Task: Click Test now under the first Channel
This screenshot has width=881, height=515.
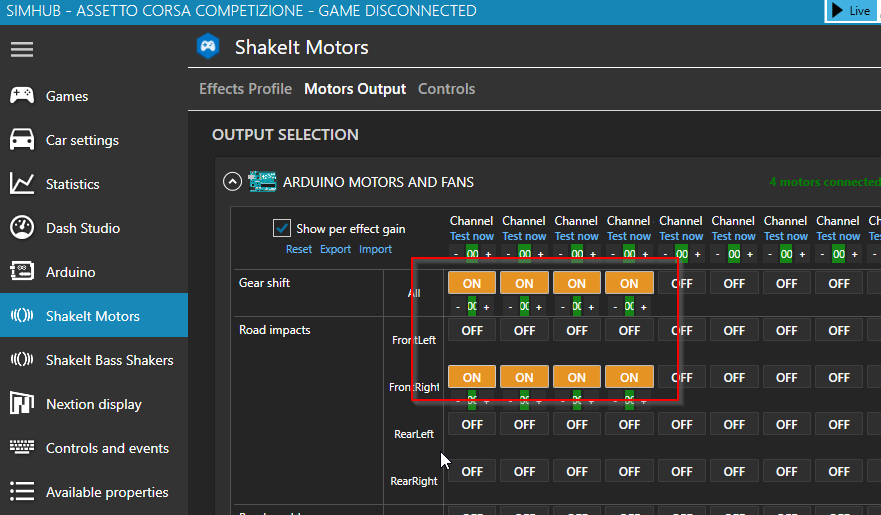Action: pyautogui.click(x=472, y=236)
